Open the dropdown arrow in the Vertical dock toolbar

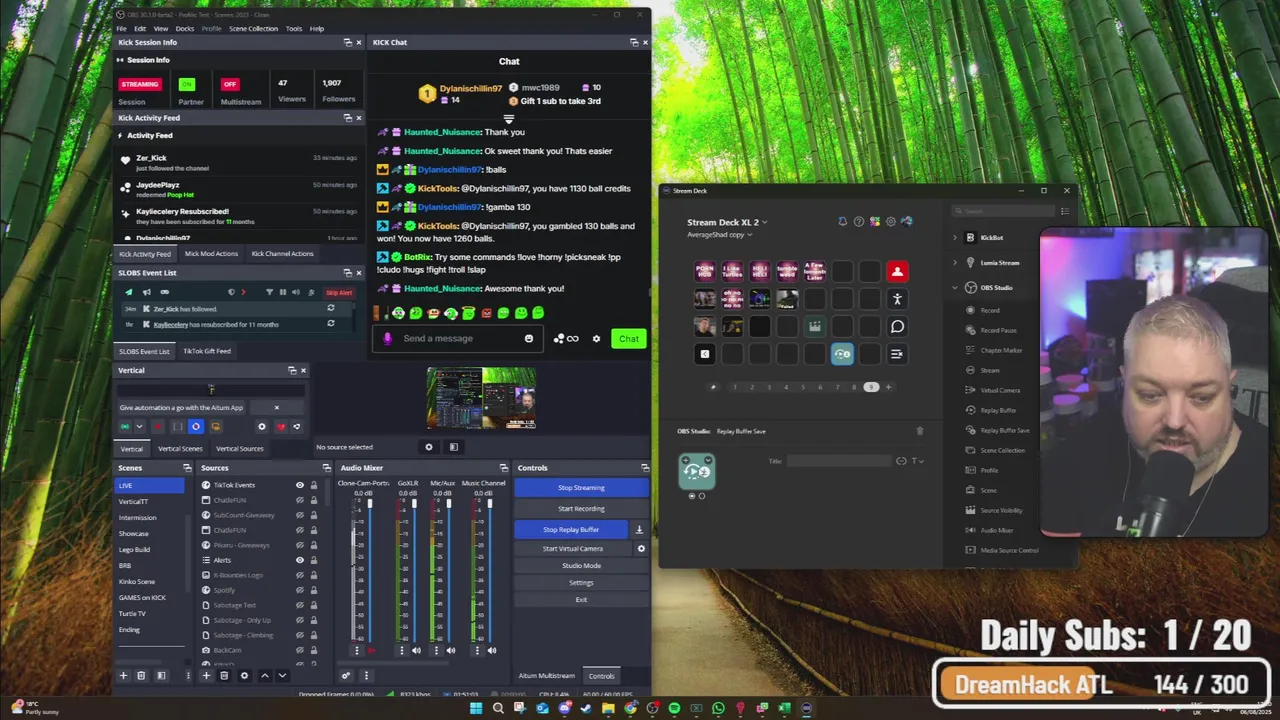(139, 427)
